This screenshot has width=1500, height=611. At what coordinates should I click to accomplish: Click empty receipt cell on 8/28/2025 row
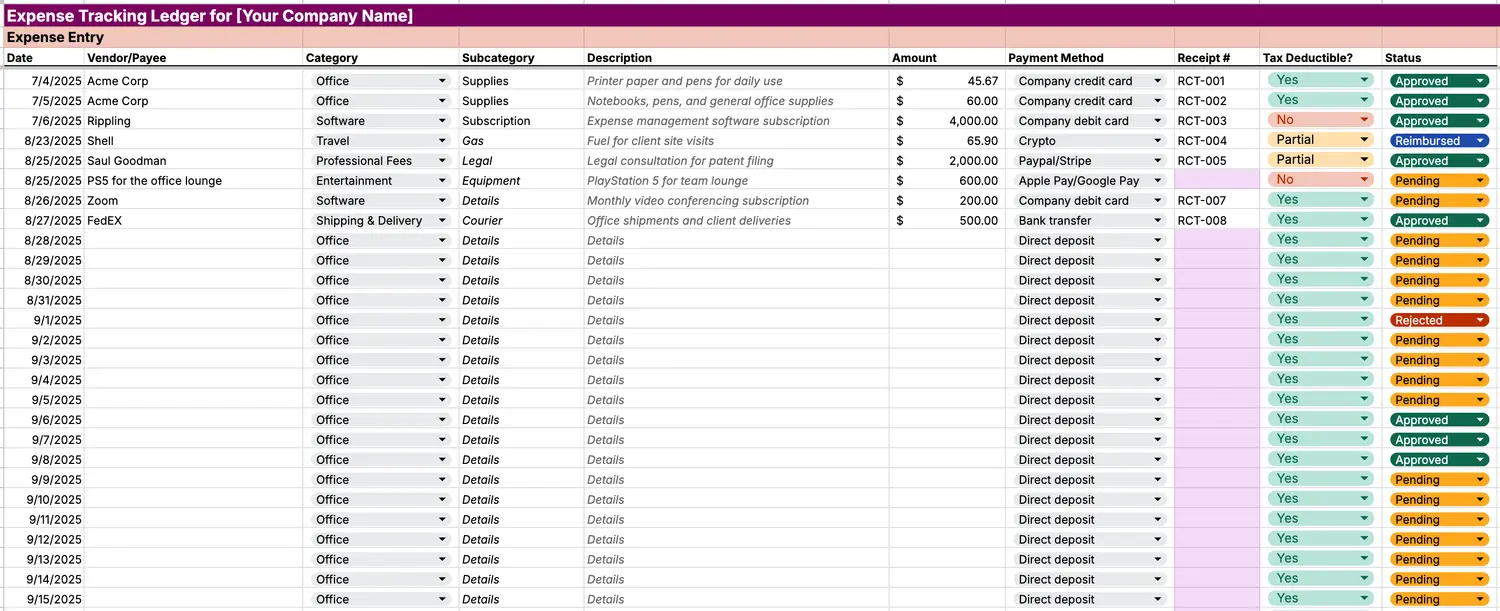pos(1217,241)
